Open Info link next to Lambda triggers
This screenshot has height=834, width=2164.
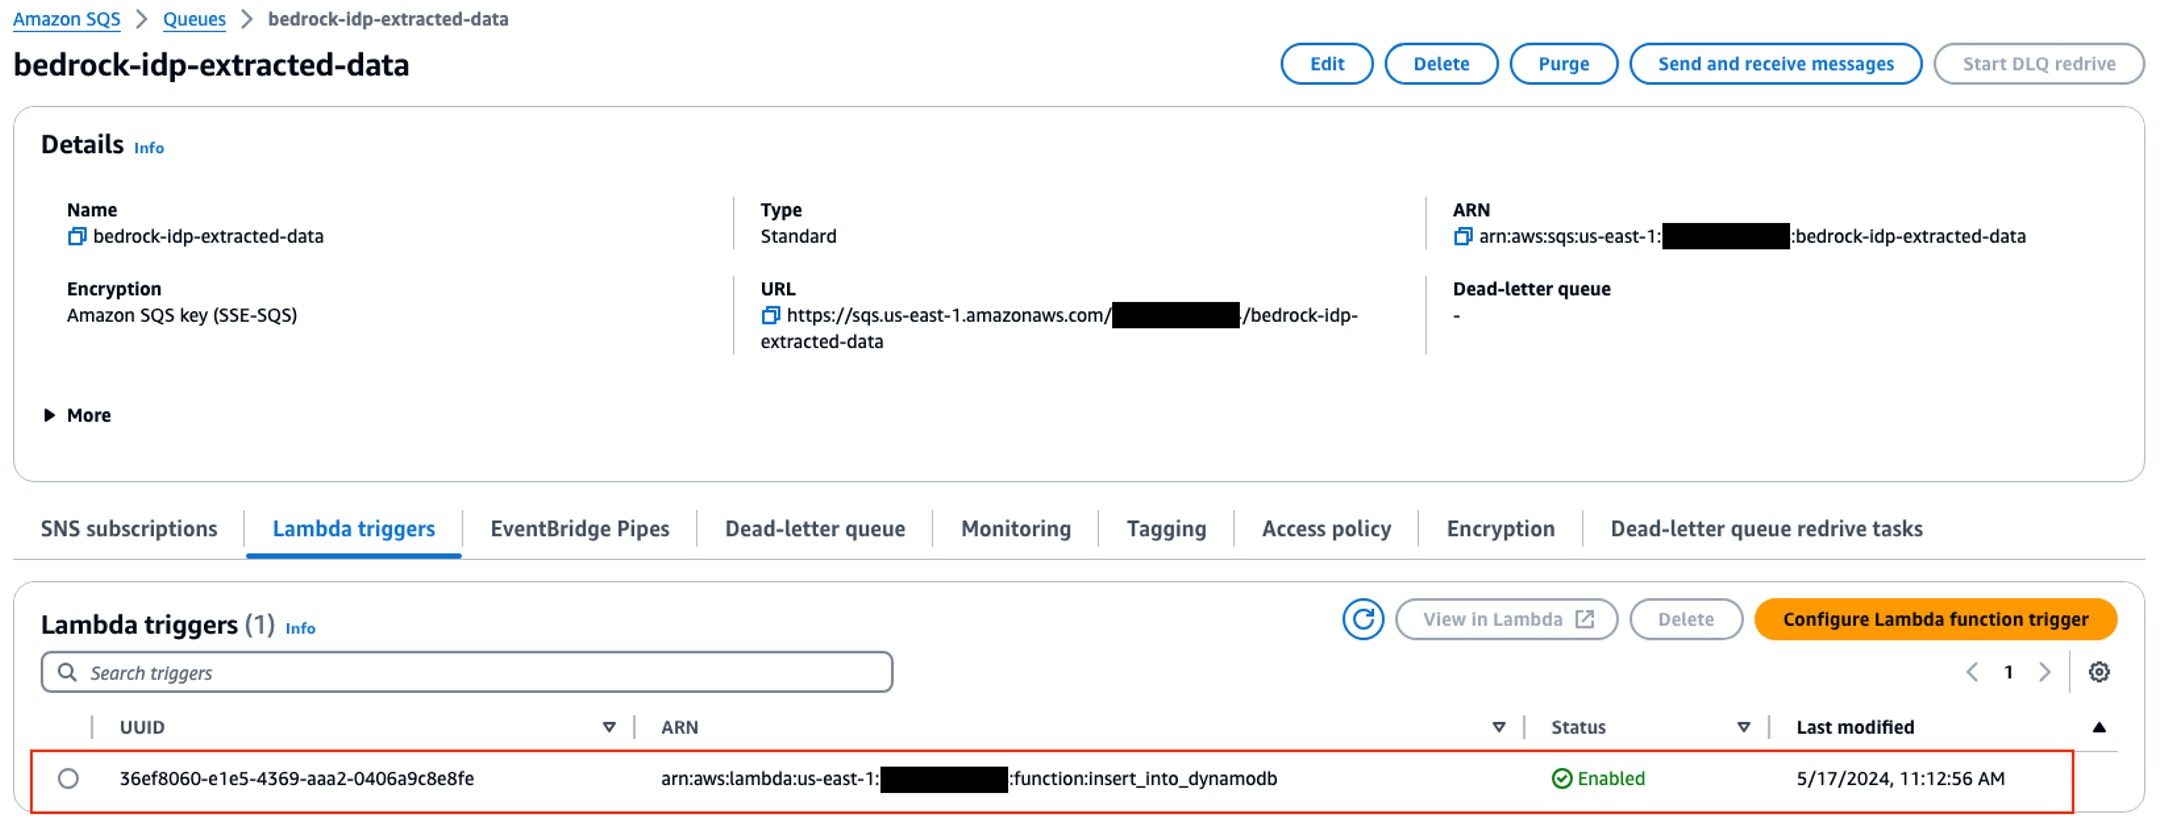(300, 629)
